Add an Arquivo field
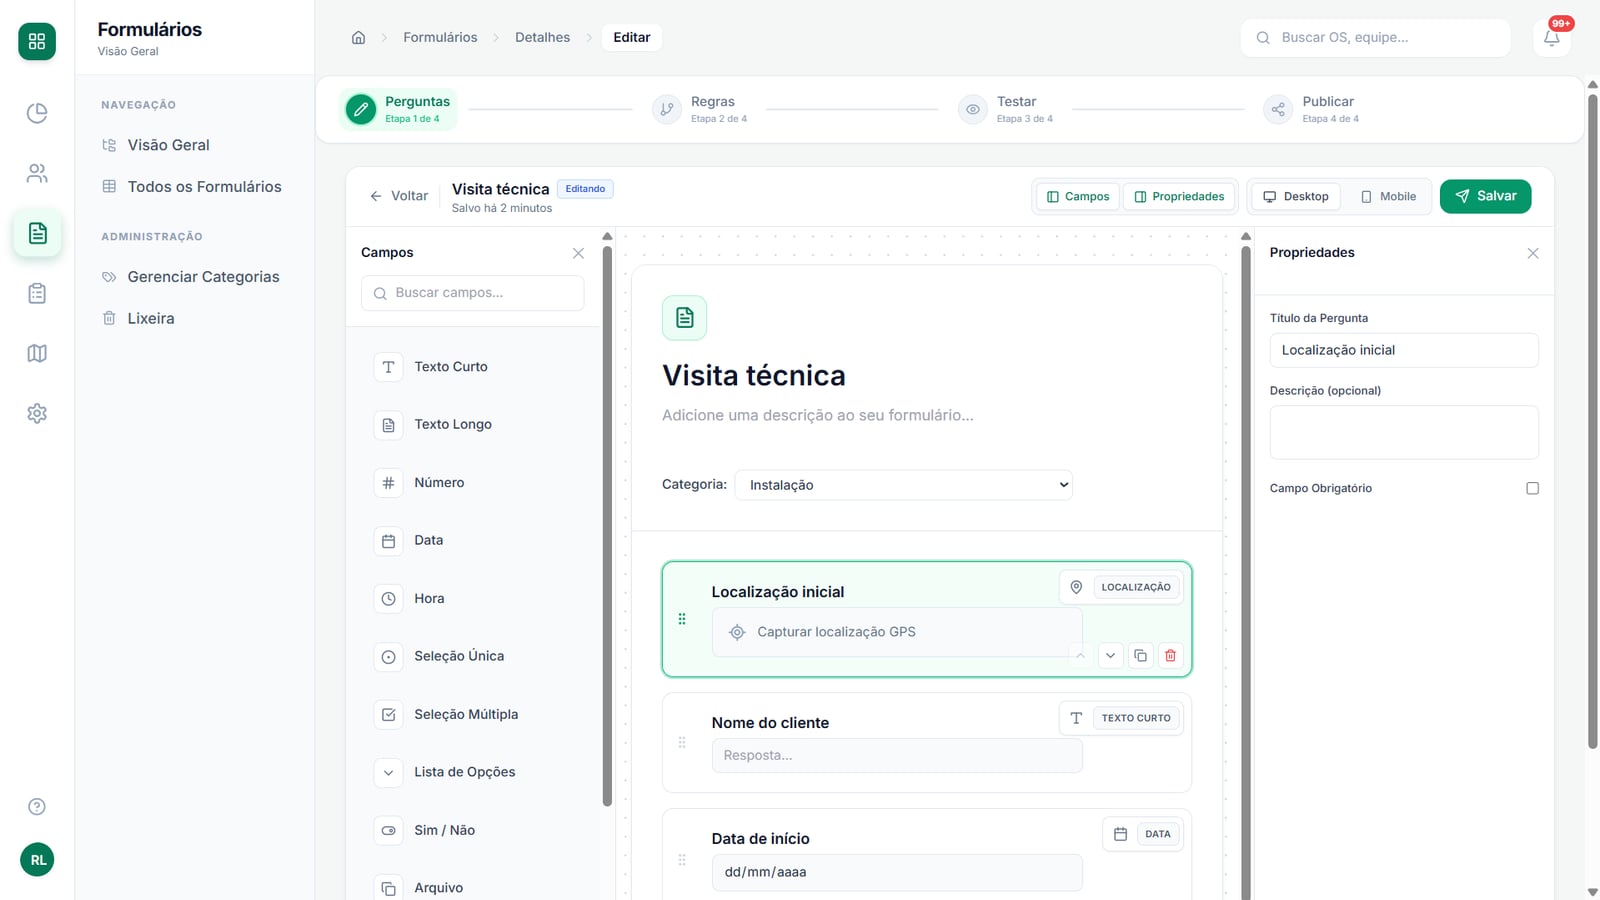 pyautogui.click(x=473, y=888)
